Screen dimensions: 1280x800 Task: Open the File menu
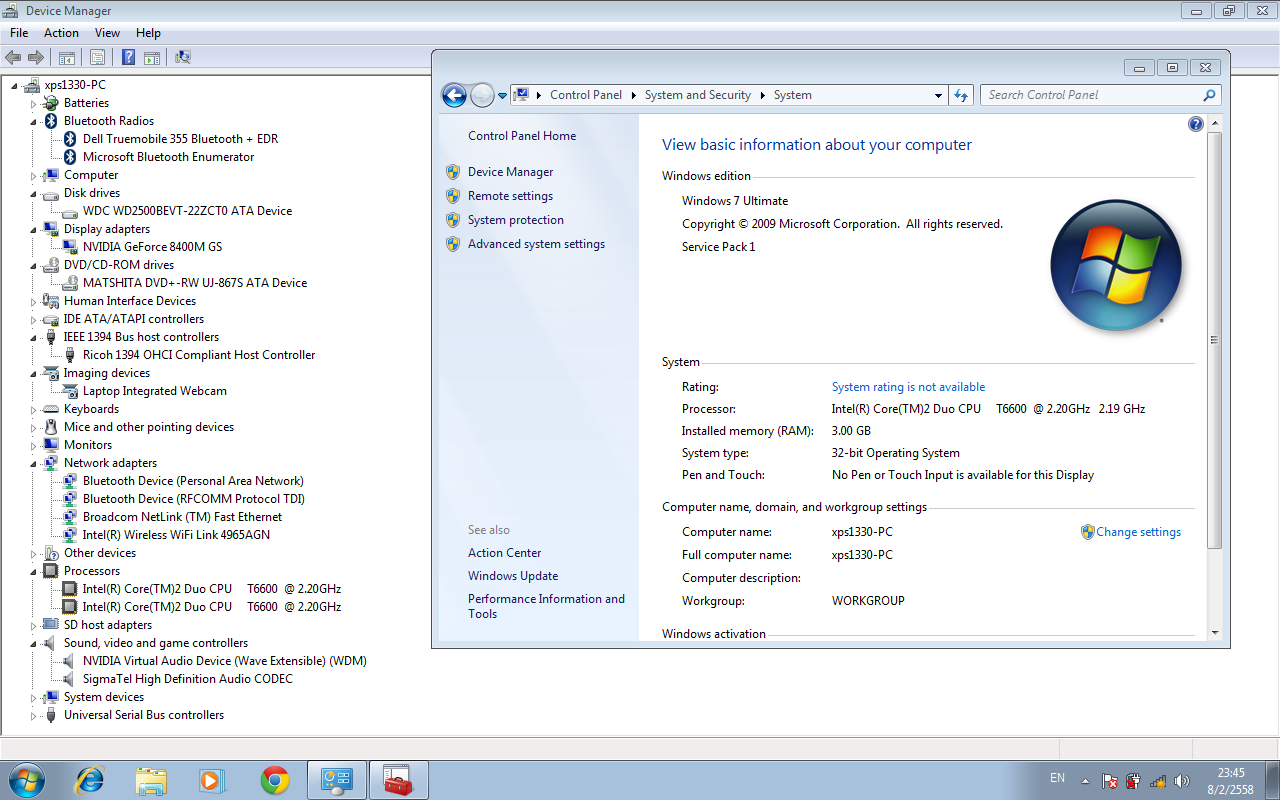point(19,33)
